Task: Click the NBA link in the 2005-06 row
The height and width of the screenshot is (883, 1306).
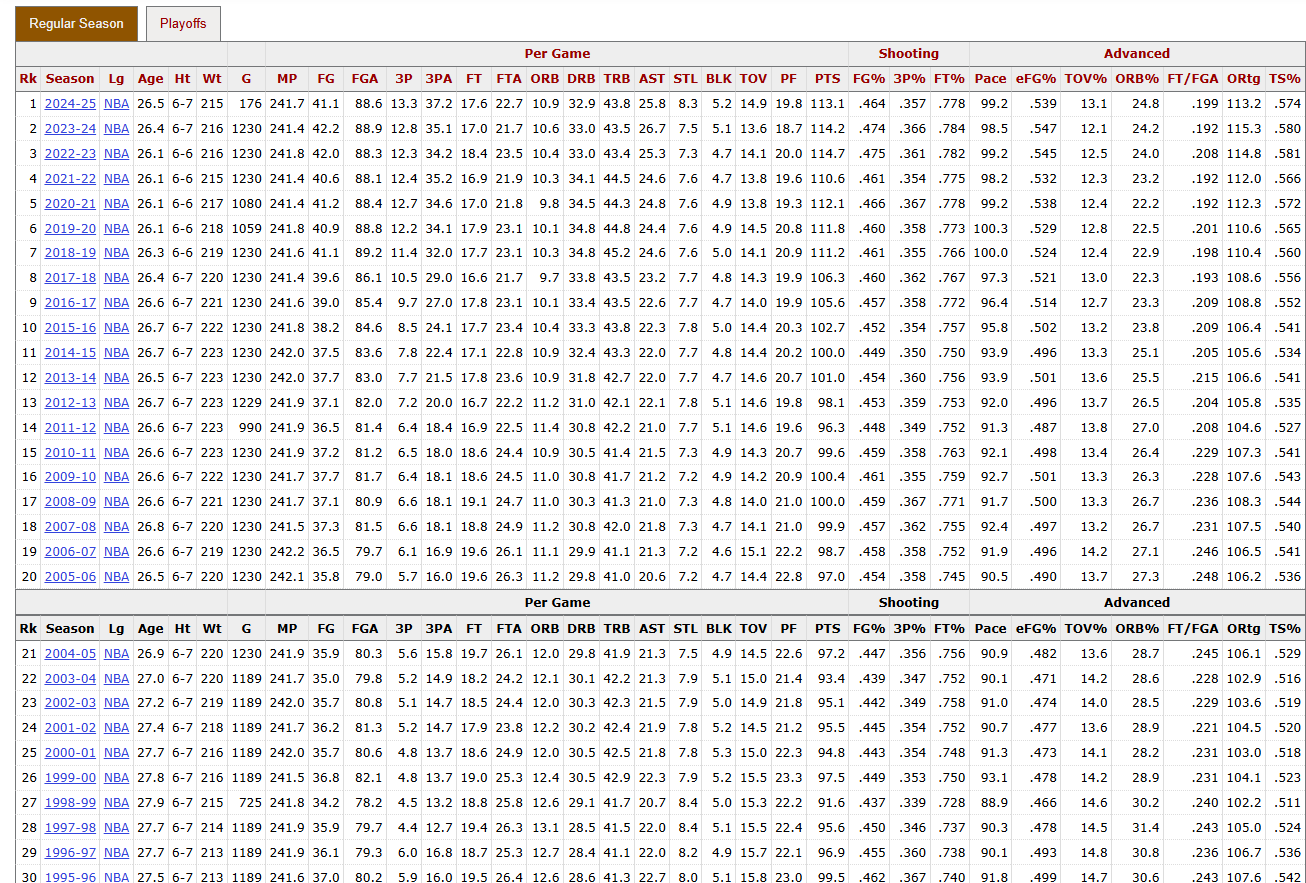Action: click(x=117, y=577)
